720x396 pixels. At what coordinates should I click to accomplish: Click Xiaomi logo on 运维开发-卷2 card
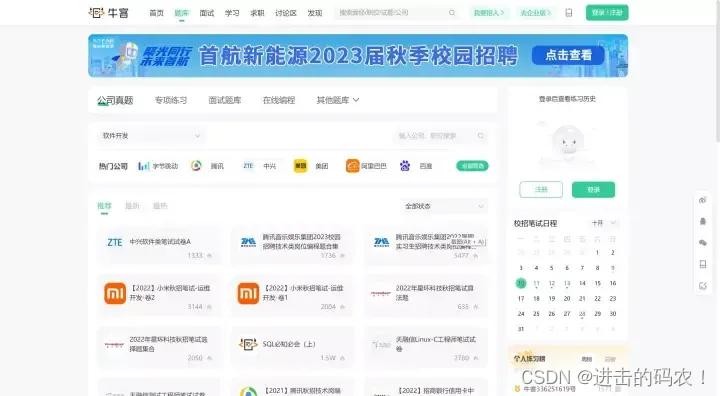115,293
